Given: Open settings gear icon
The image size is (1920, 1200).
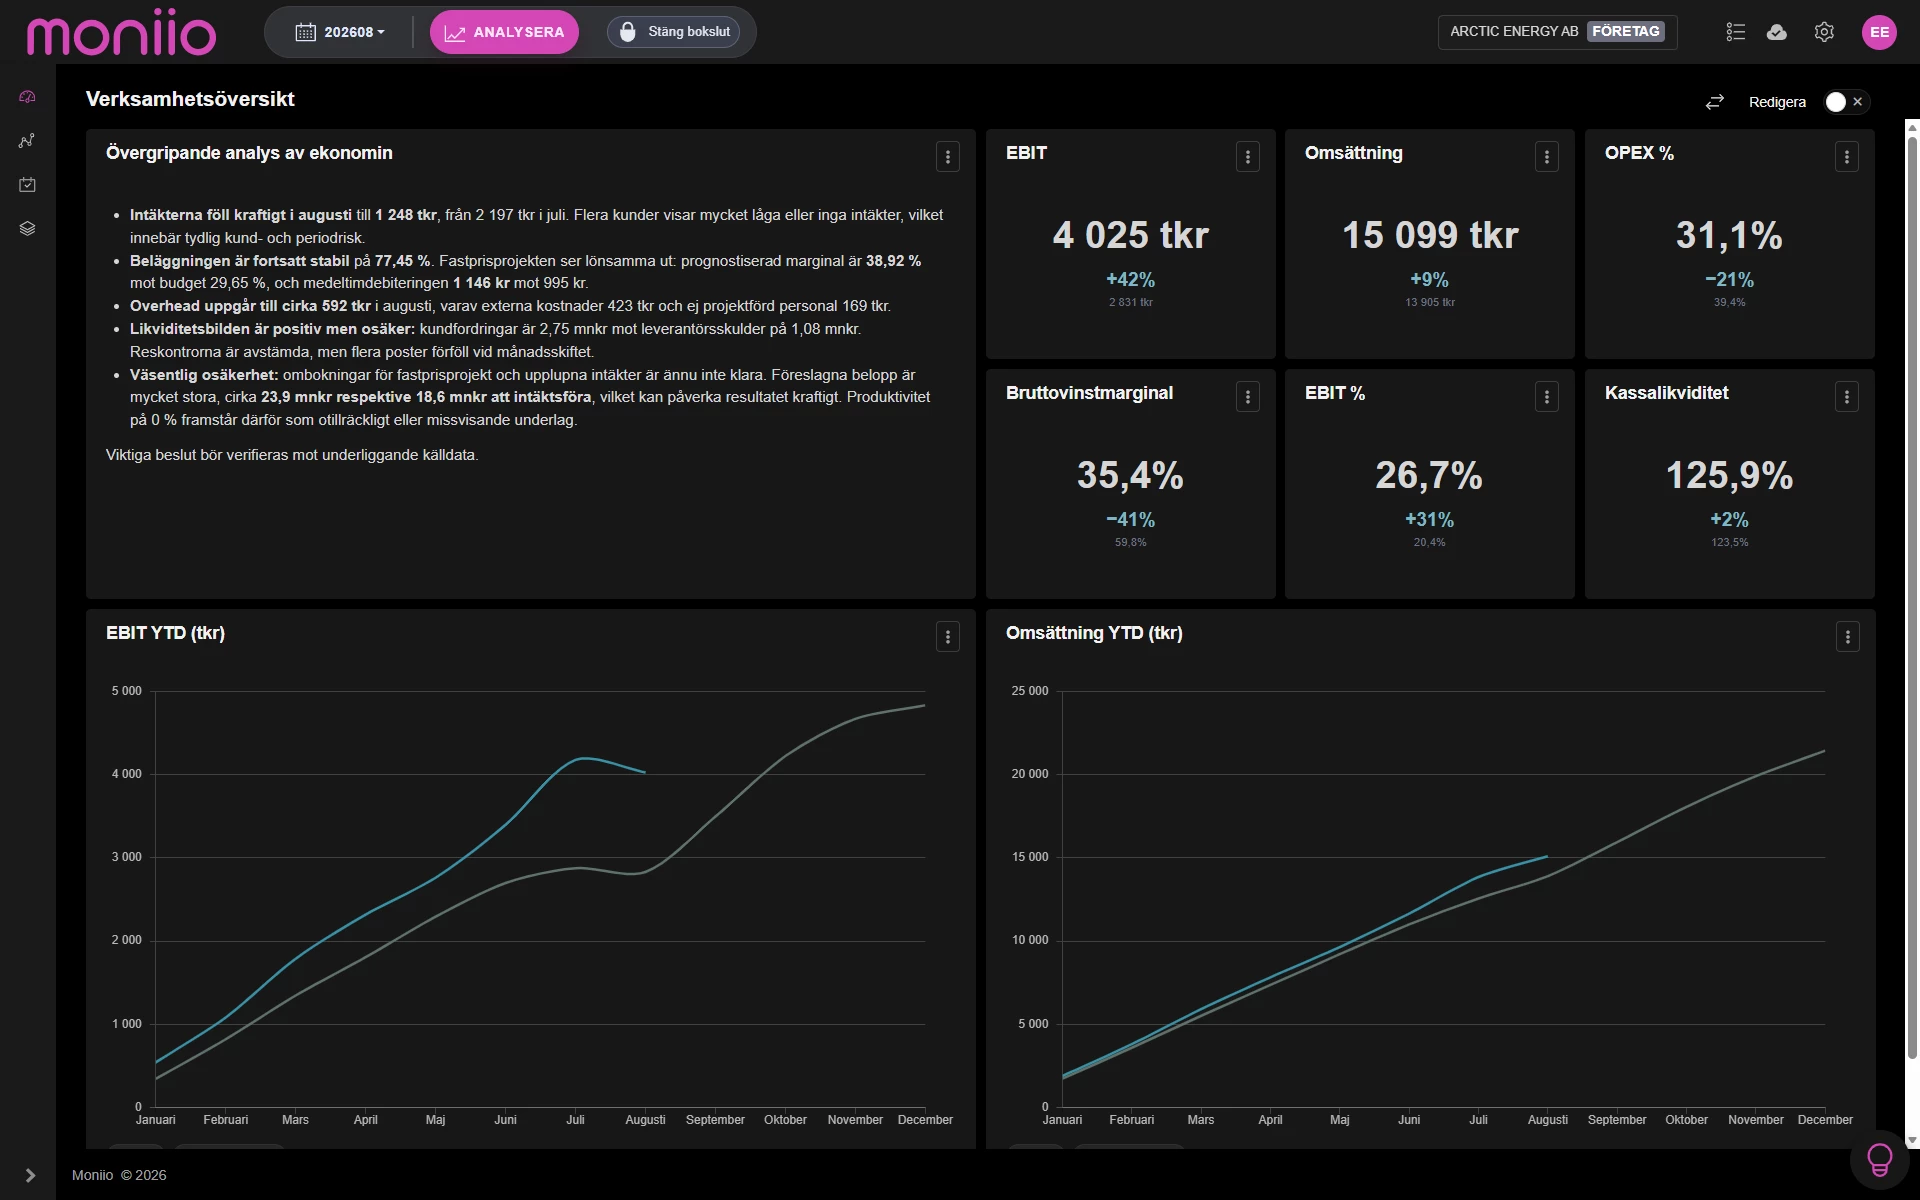Looking at the screenshot, I should 1824,32.
